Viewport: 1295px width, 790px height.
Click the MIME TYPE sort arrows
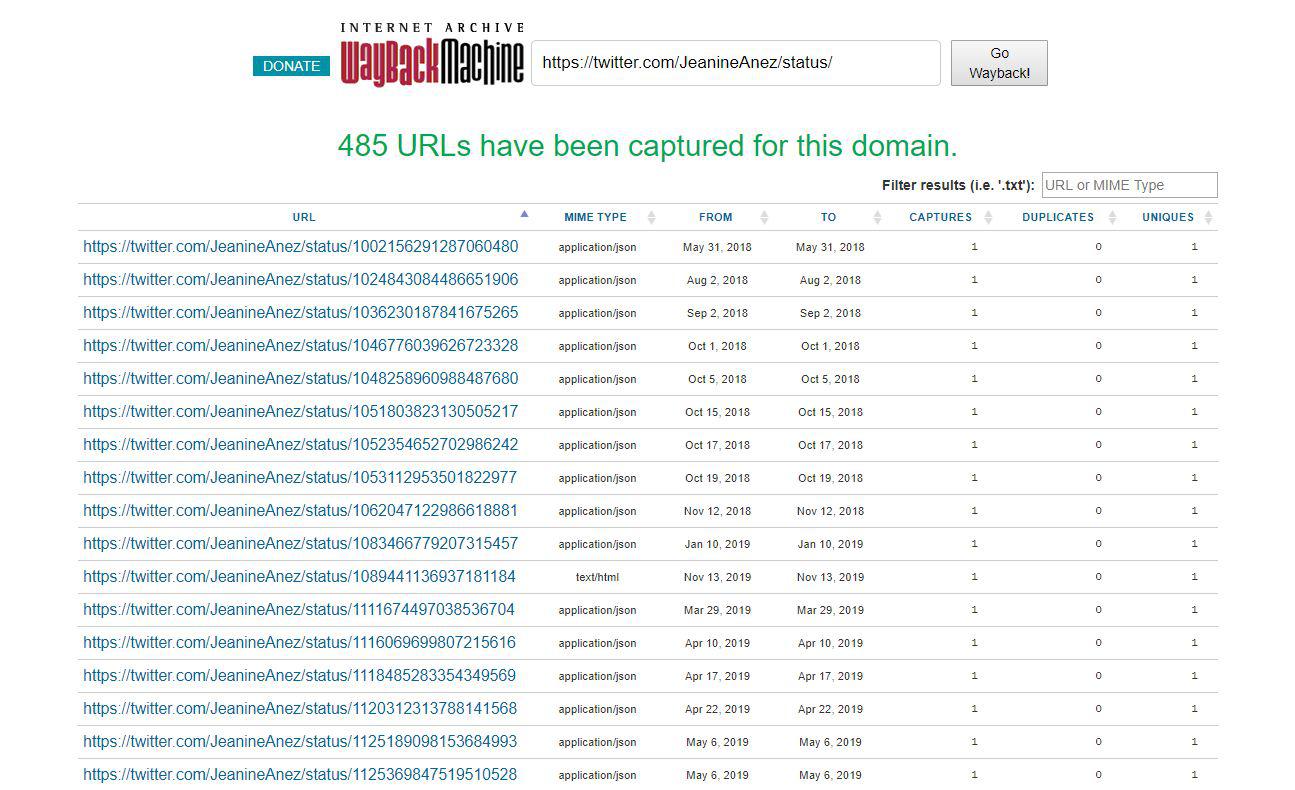[651, 217]
